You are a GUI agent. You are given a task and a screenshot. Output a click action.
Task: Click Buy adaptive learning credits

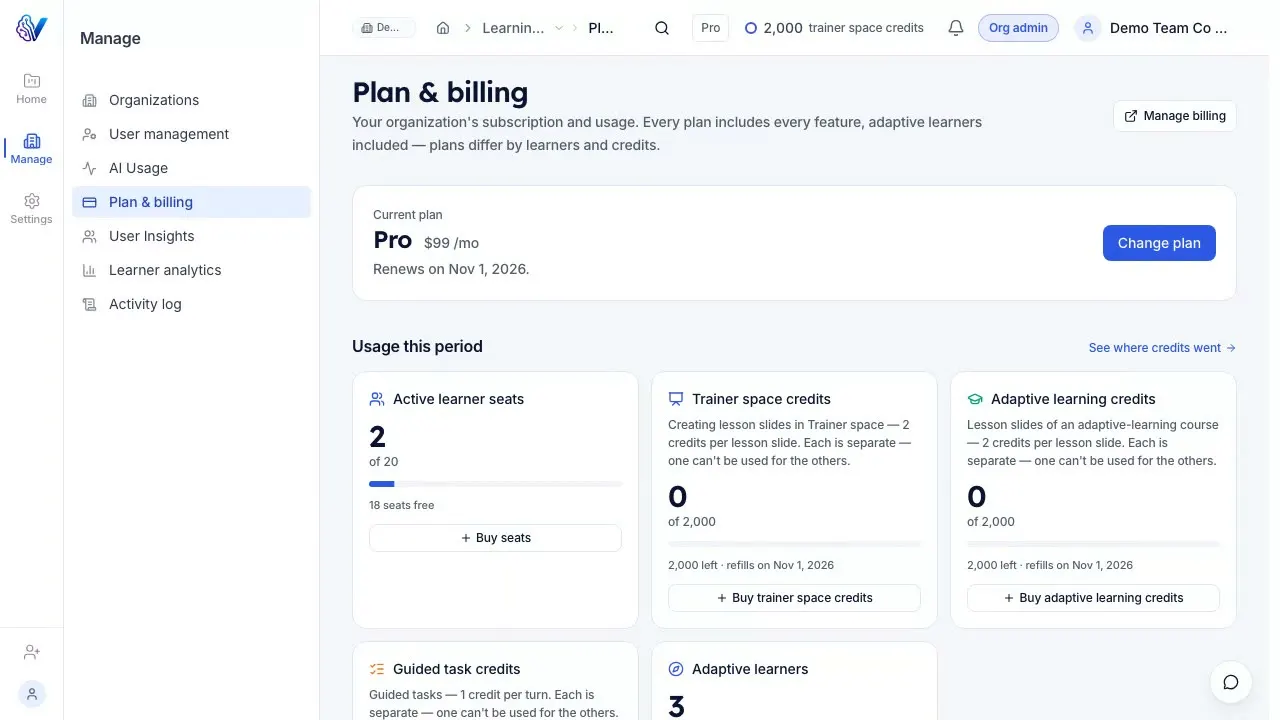pos(1093,598)
